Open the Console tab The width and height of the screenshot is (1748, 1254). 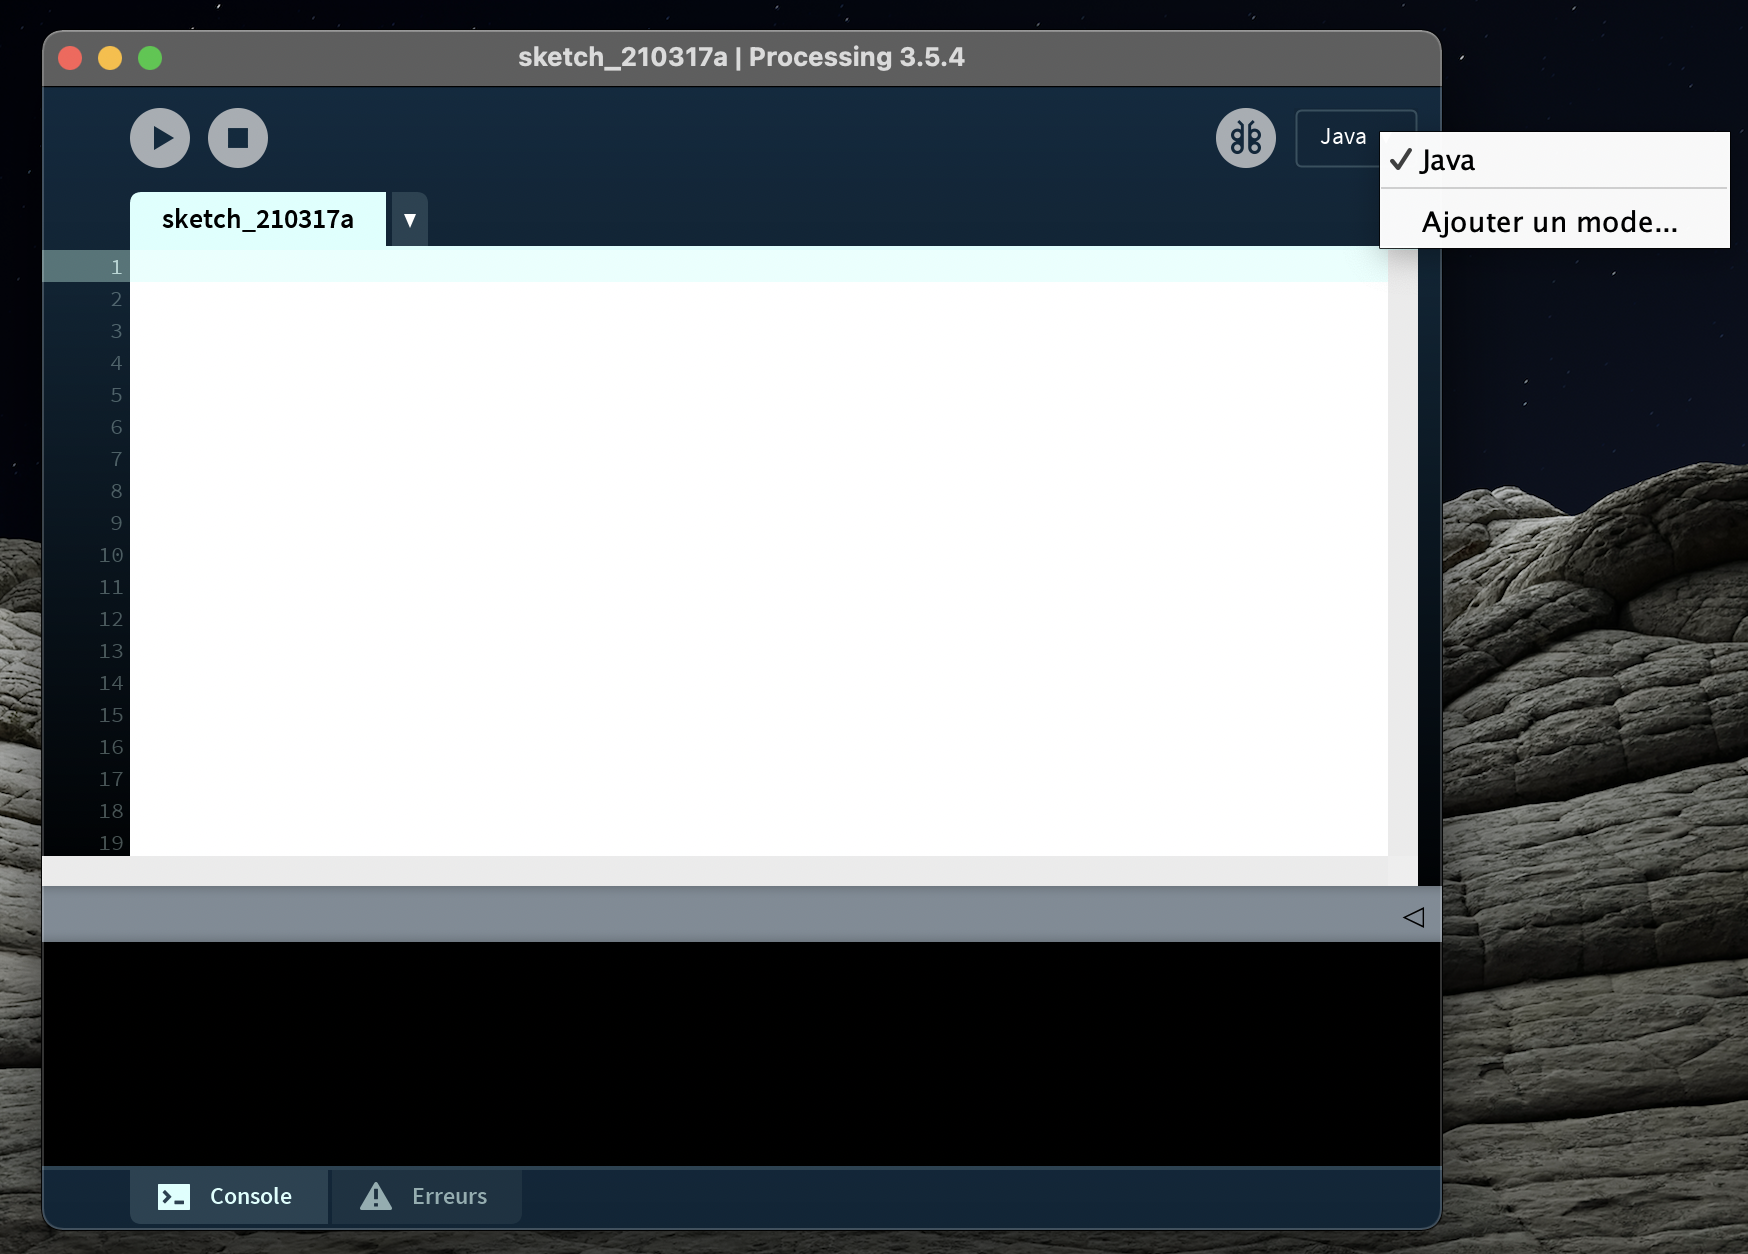coord(228,1196)
